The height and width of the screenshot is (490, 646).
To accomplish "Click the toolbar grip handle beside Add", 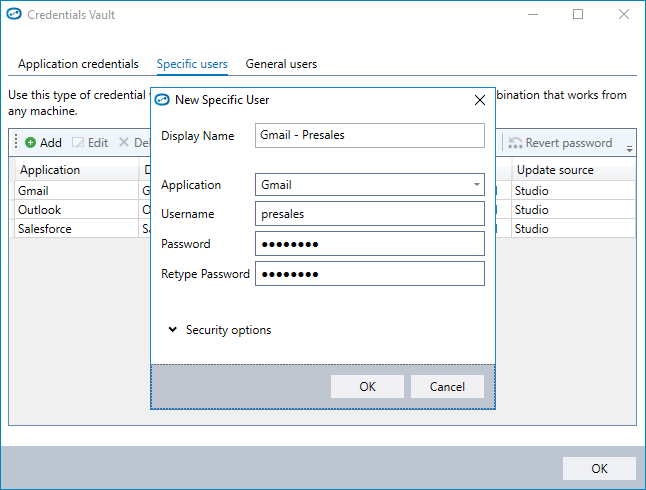I will [16, 142].
